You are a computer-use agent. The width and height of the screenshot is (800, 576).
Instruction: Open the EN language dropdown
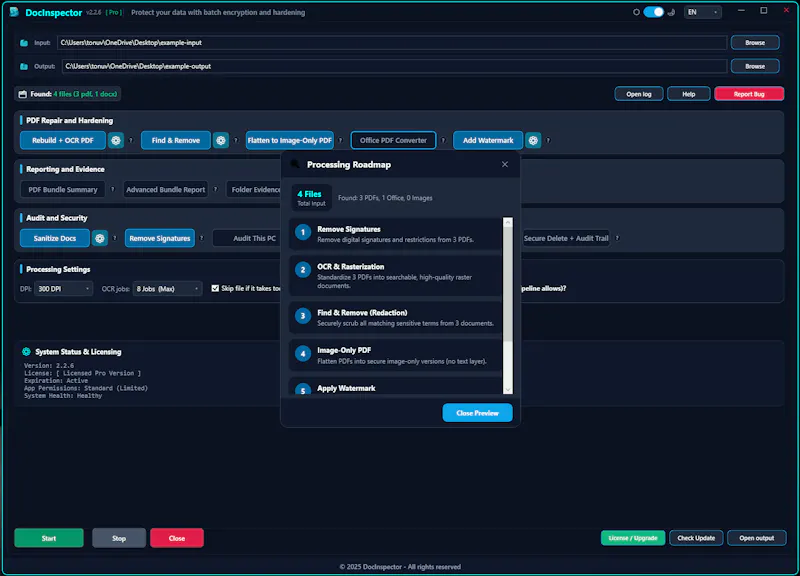pos(702,12)
